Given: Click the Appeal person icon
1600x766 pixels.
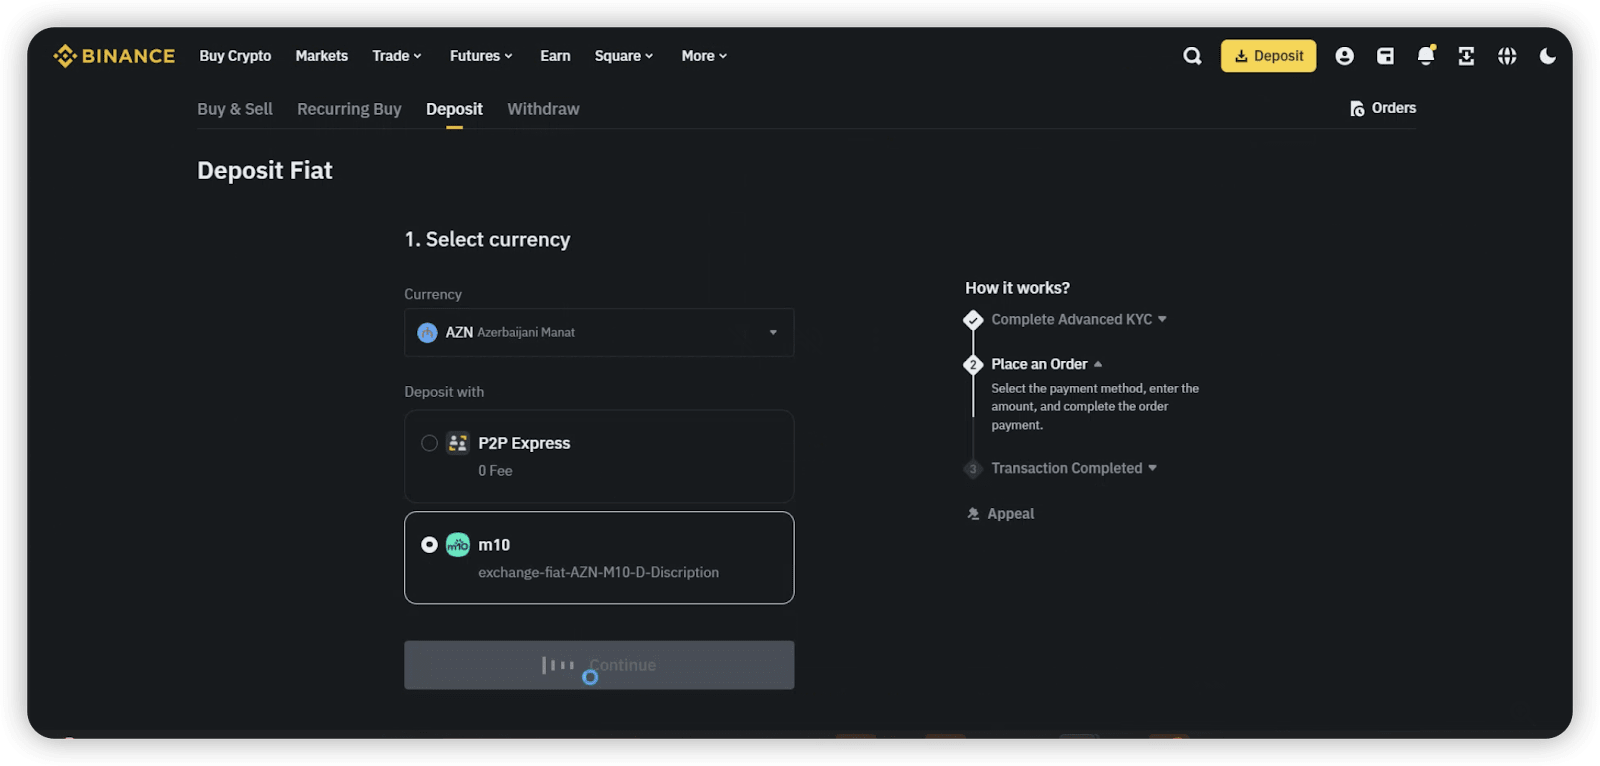Looking at the screenshot, I should coord(973,514).
